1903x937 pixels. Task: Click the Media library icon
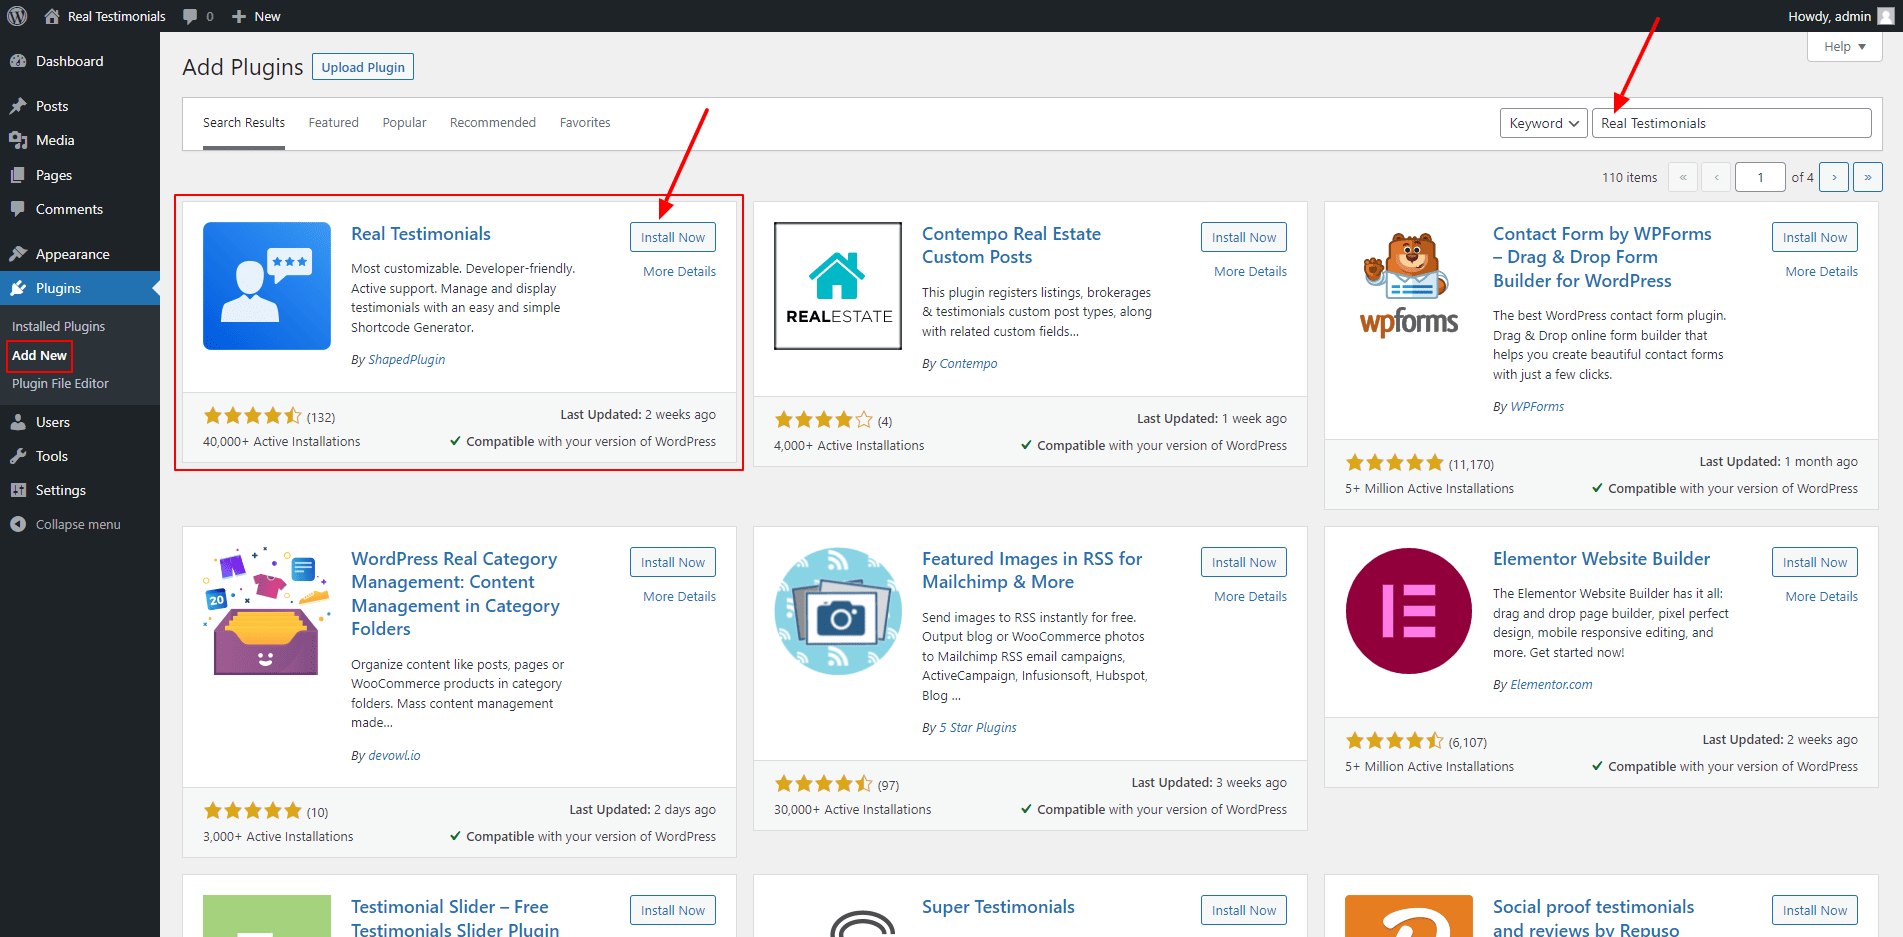(18, 140)
